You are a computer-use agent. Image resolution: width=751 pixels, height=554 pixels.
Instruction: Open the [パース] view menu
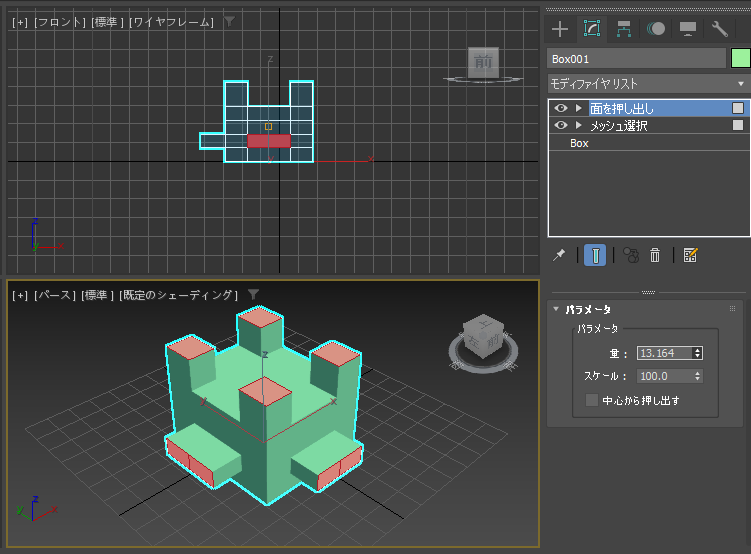[x=55, y=295]
